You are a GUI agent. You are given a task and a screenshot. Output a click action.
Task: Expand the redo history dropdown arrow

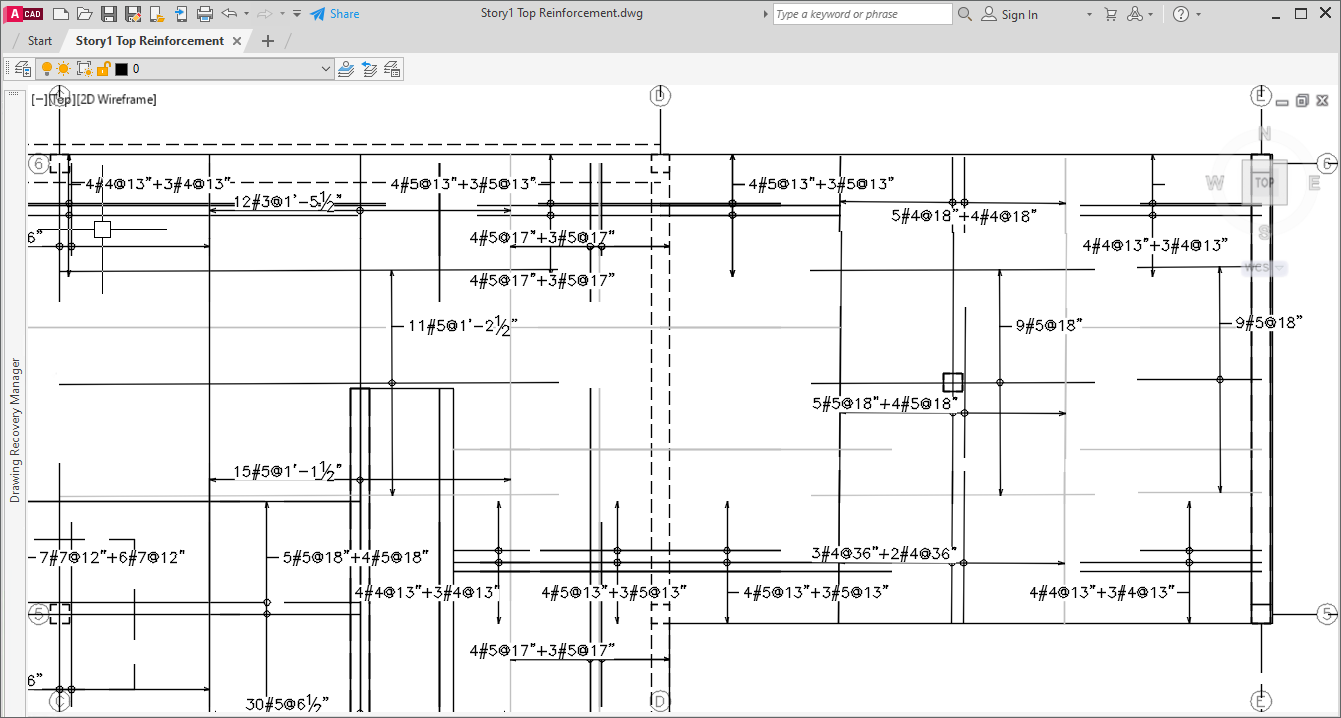pos(282,14)
